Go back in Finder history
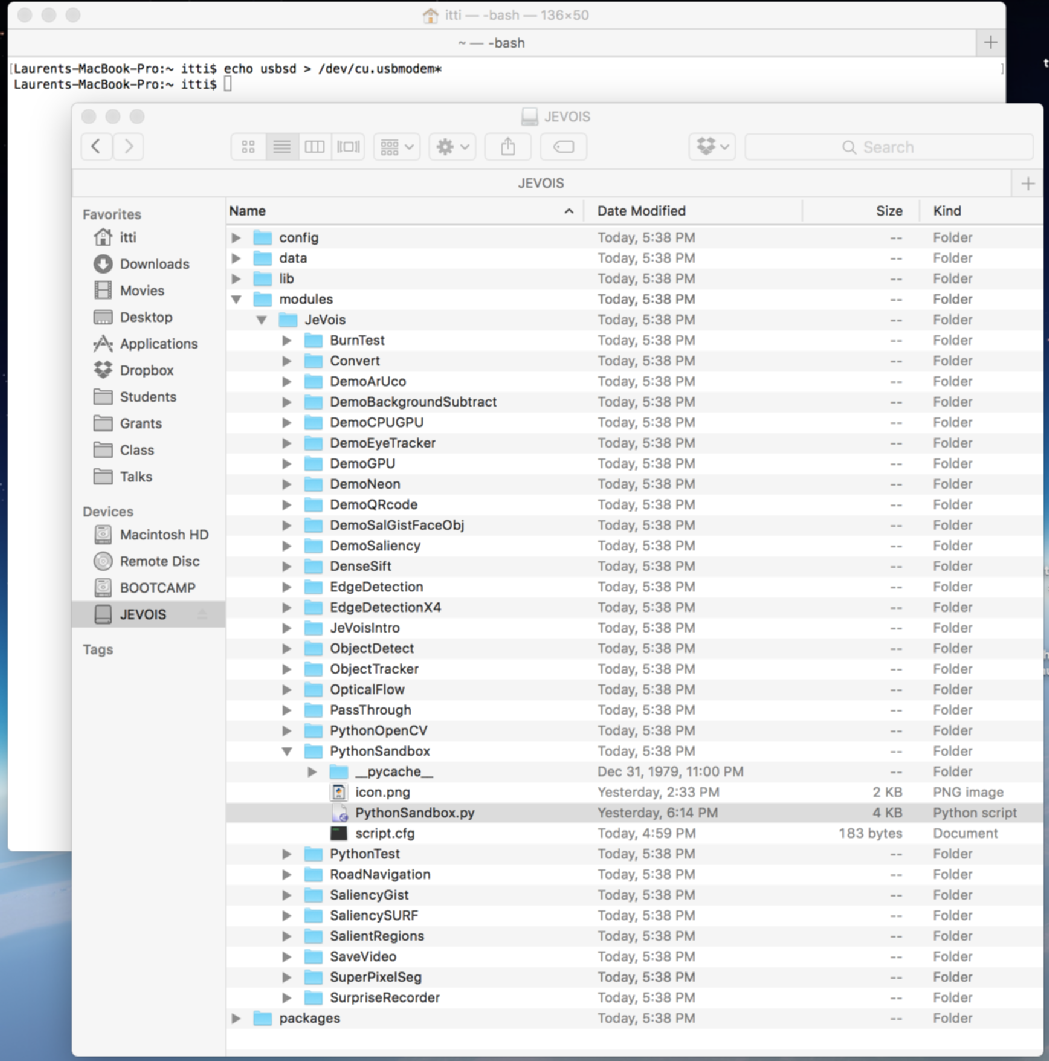 tap(96, 146)
